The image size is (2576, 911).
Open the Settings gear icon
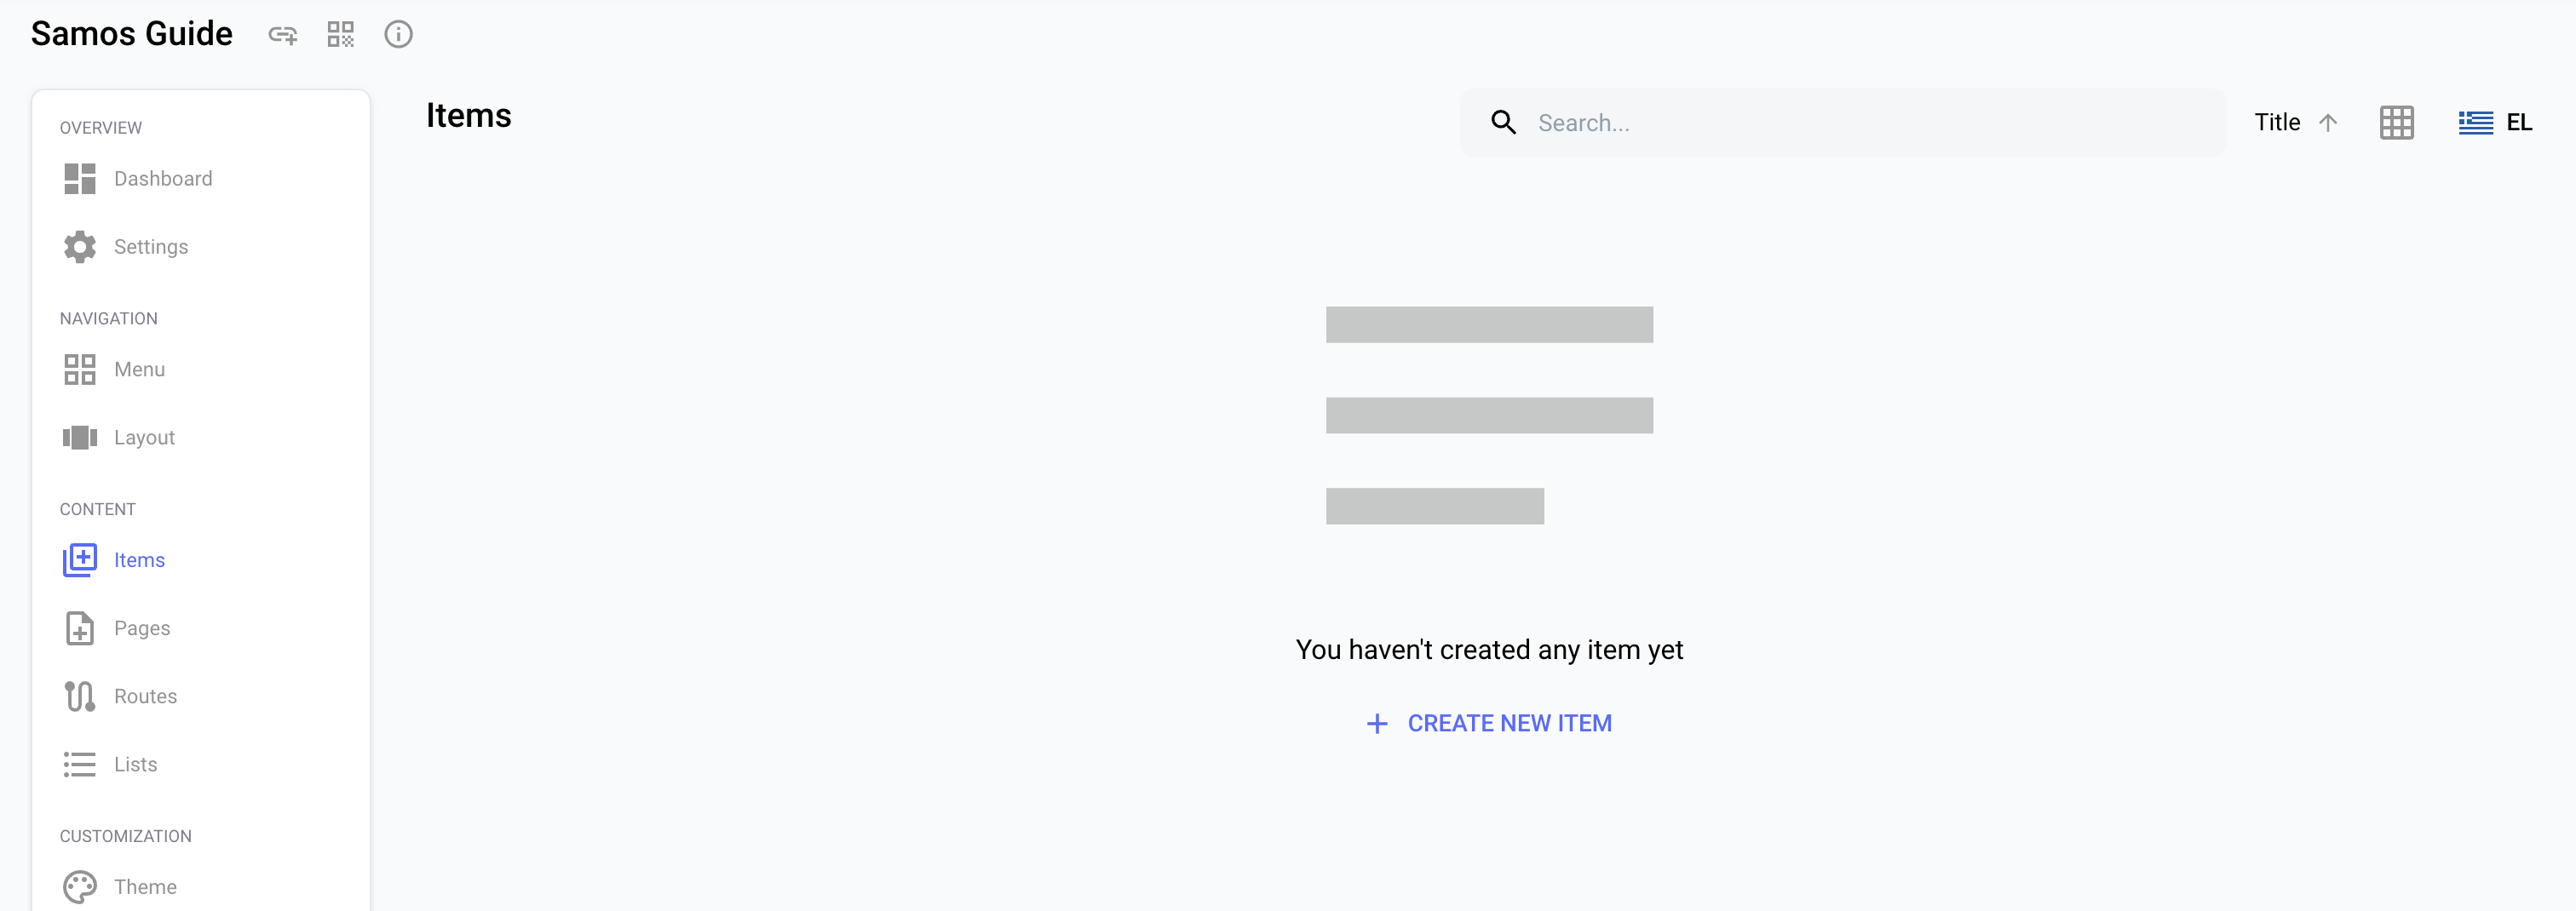coord(79,246)
